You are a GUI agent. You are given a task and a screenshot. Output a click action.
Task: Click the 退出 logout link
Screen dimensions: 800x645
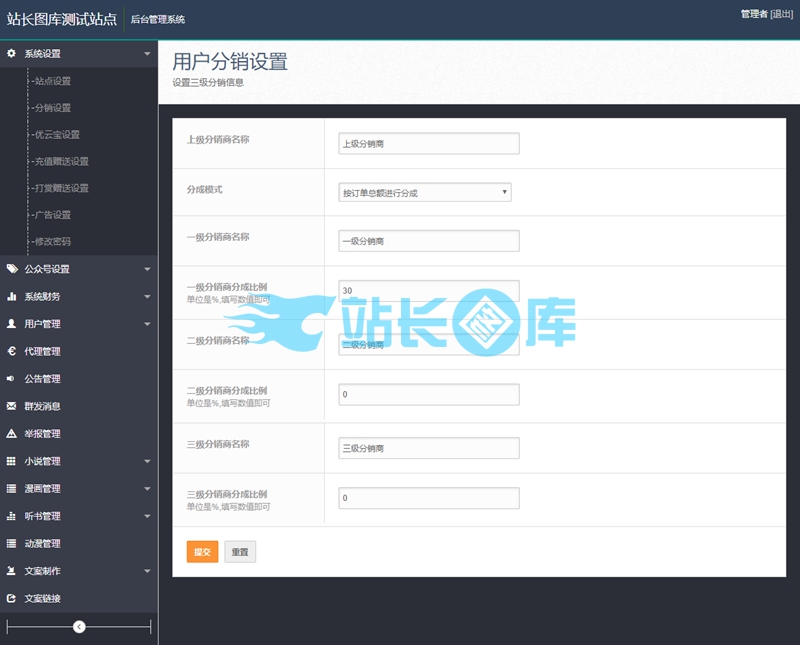pos(782,14)
